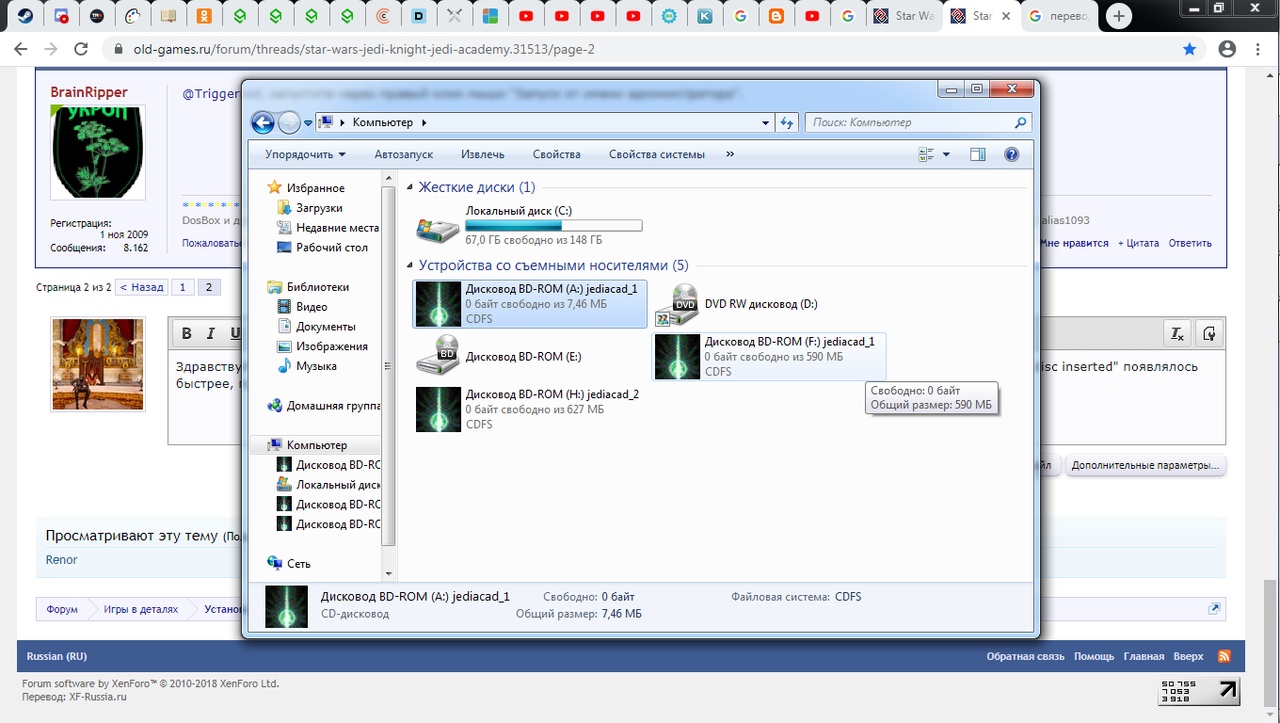Viewport: 1280px width, 723px height.
Task: Click Извлечь in the Explorer toolbar
Action: pyautogui.click(x=483, y=155)
